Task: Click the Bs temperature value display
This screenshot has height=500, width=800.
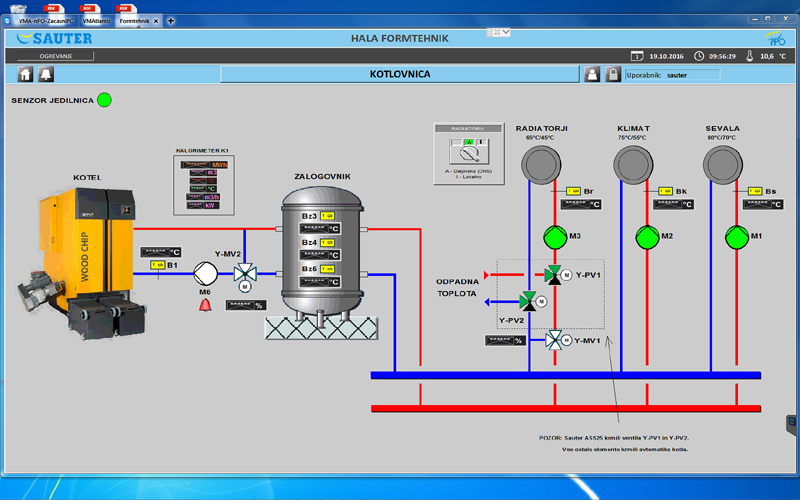Action: (x=763, y=204)
